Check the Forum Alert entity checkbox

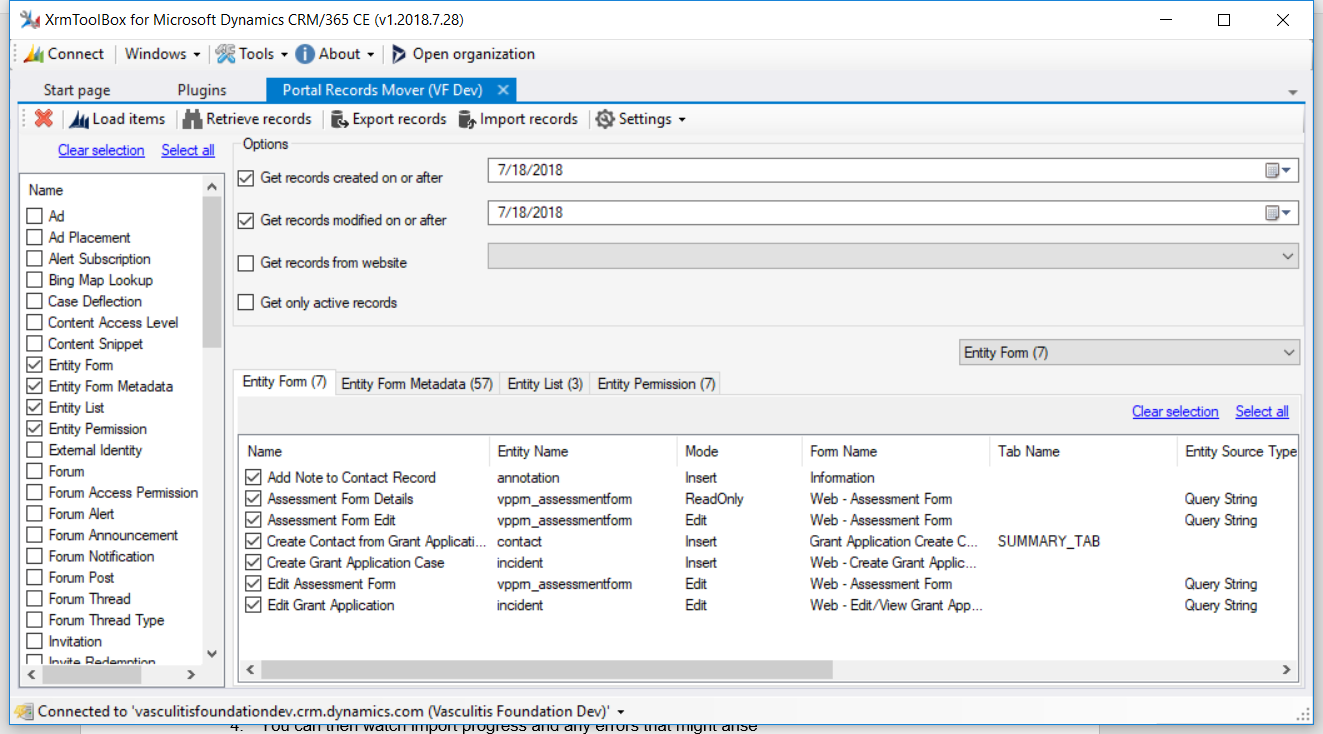[35, 514]
